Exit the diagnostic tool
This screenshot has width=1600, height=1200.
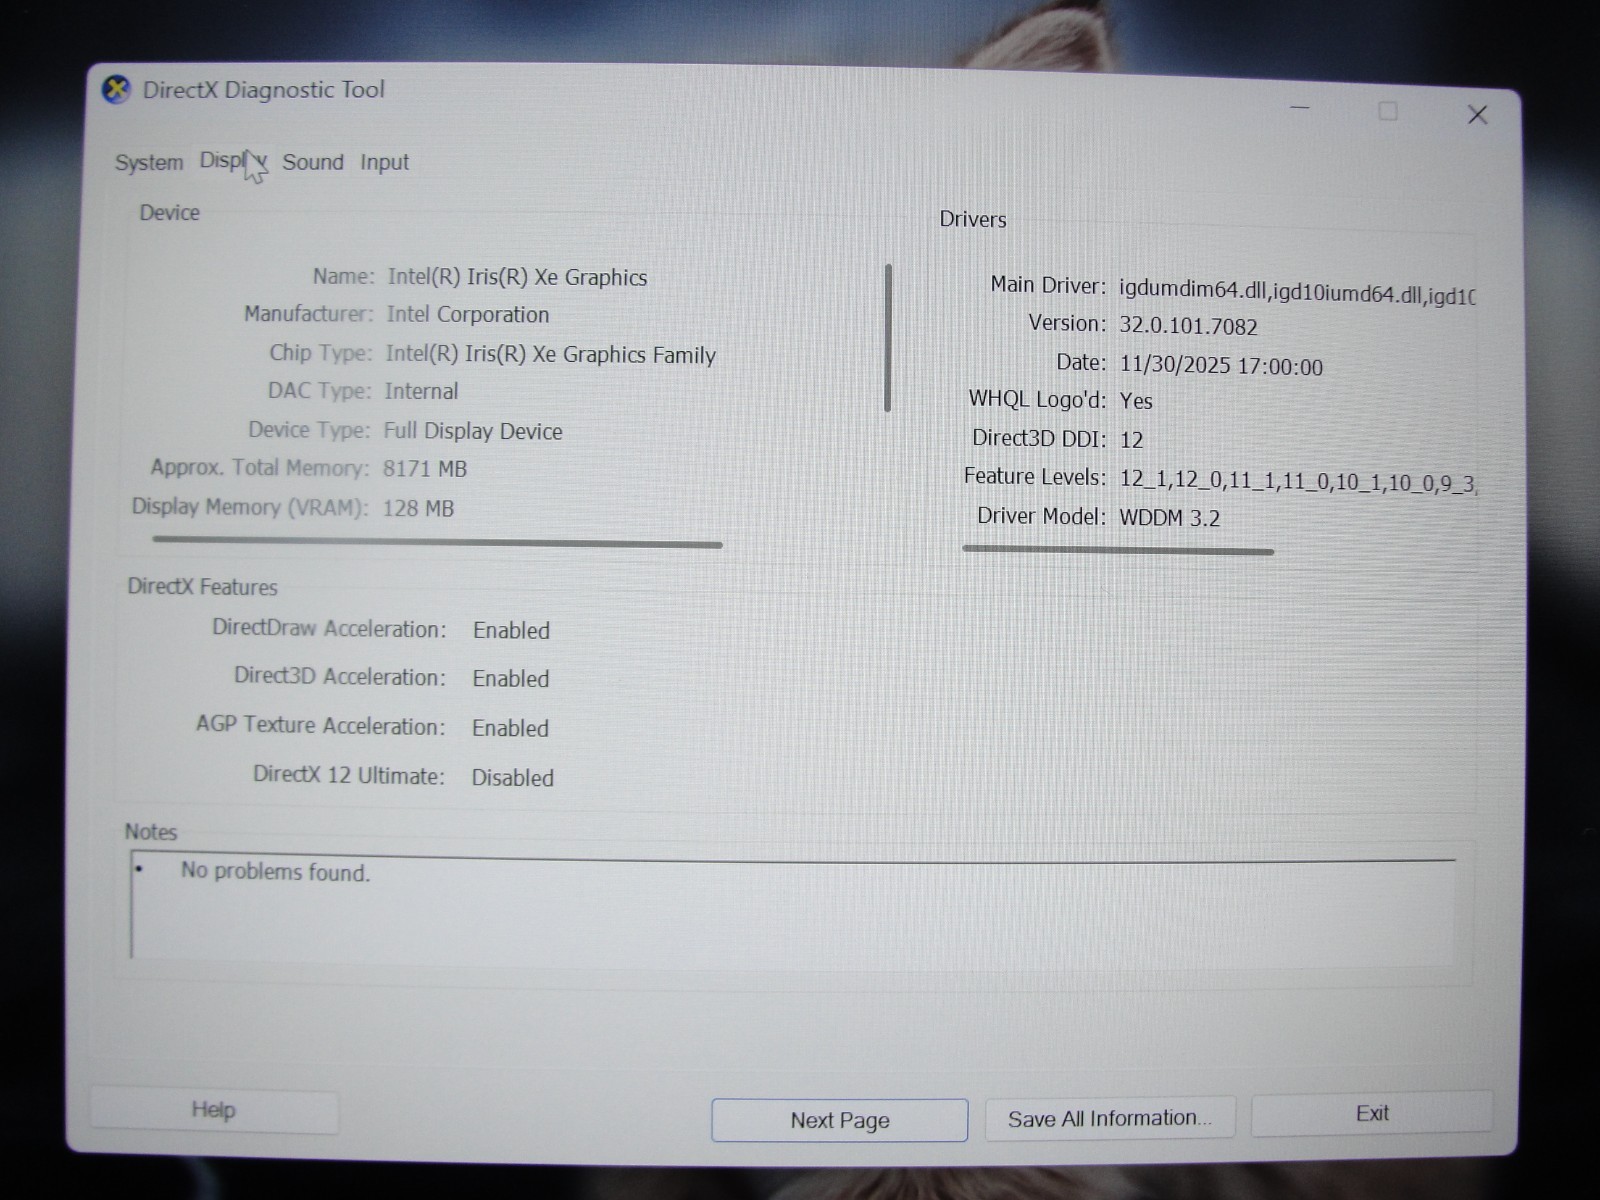click(1372, 1113)
